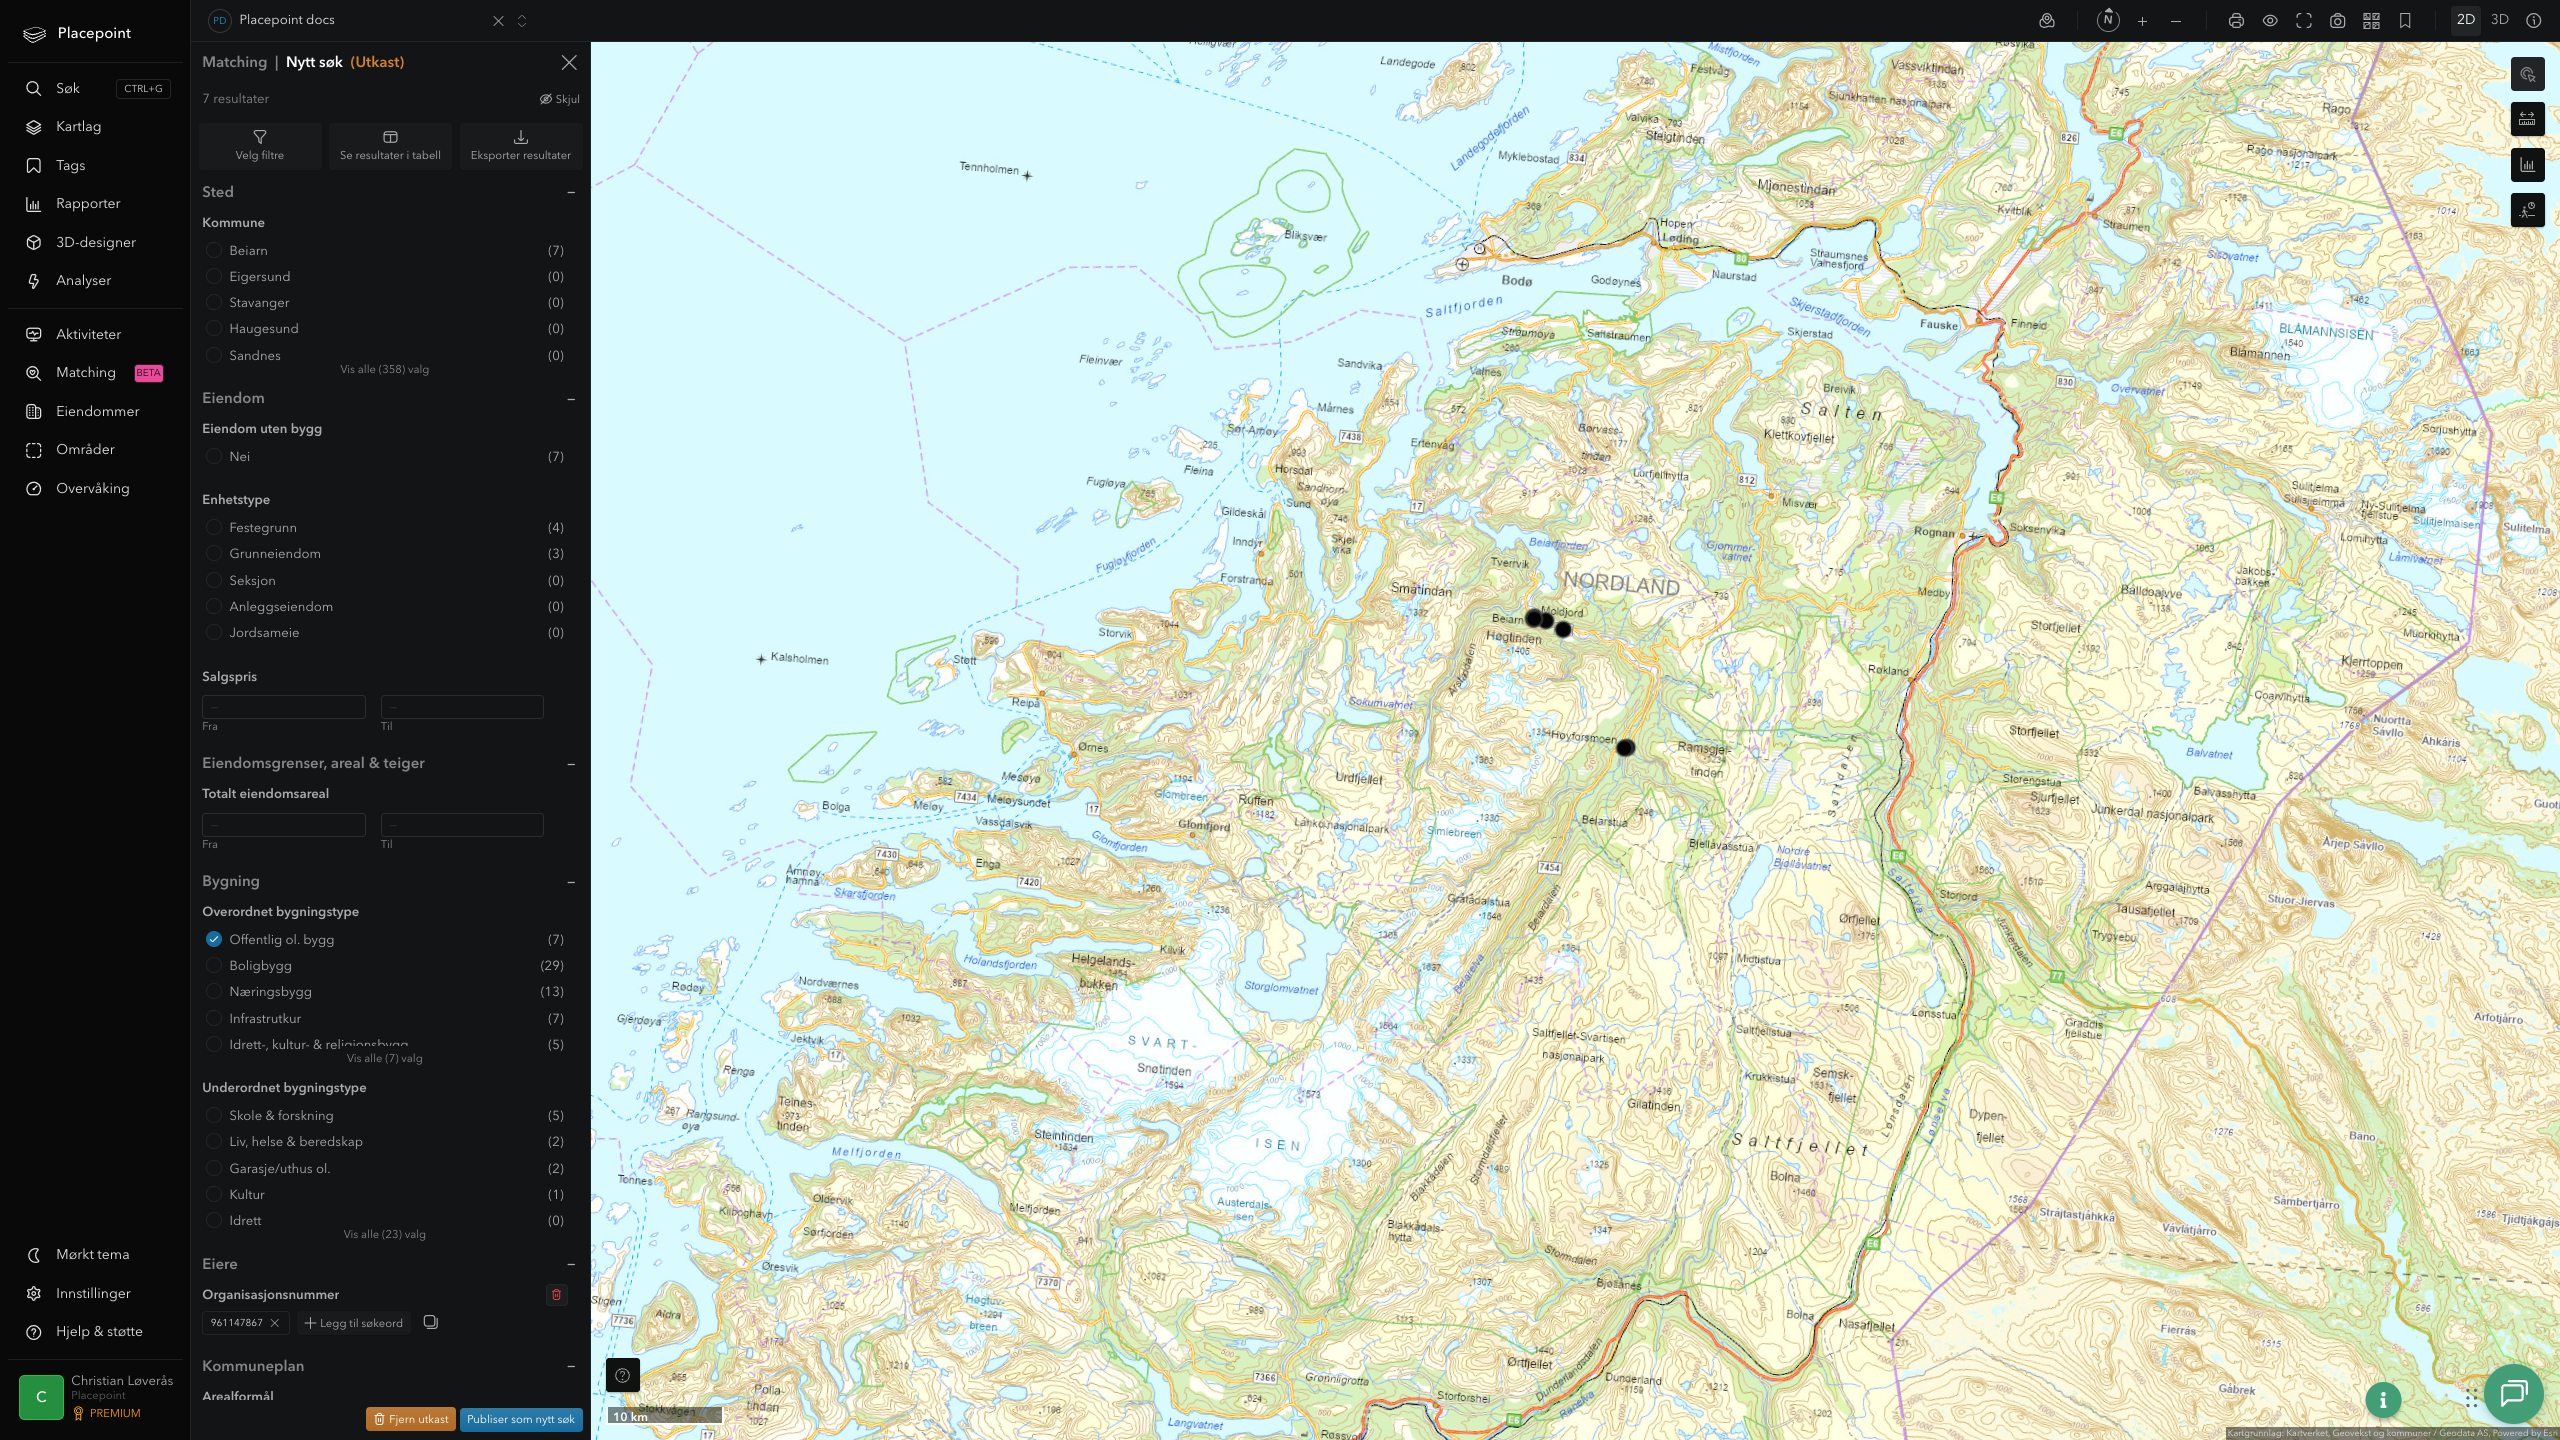2560x1440 pixels.
Task: Open the chat support bubble
Action: (x=2514, y=1393)
